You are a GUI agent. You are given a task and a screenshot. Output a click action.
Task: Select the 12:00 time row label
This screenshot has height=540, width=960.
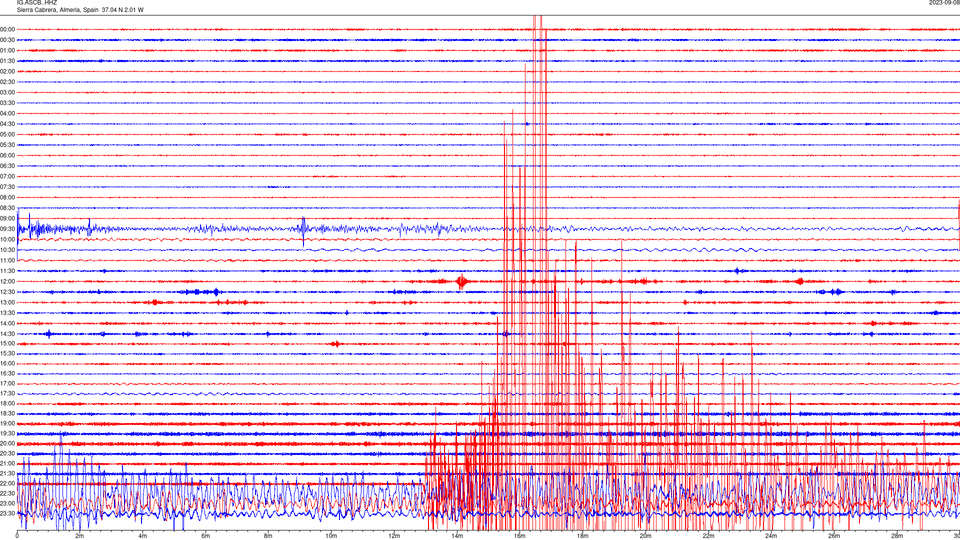(7, 282)
